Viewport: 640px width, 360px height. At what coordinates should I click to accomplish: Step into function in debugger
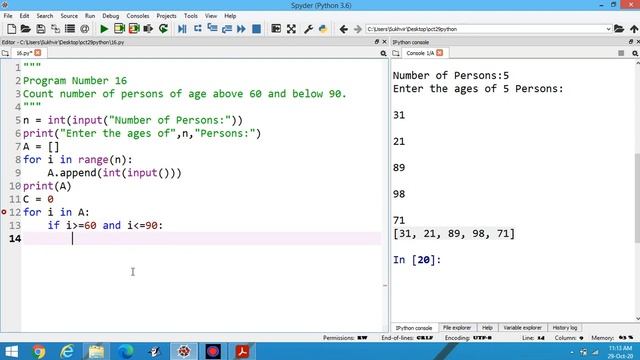[212, 28]
